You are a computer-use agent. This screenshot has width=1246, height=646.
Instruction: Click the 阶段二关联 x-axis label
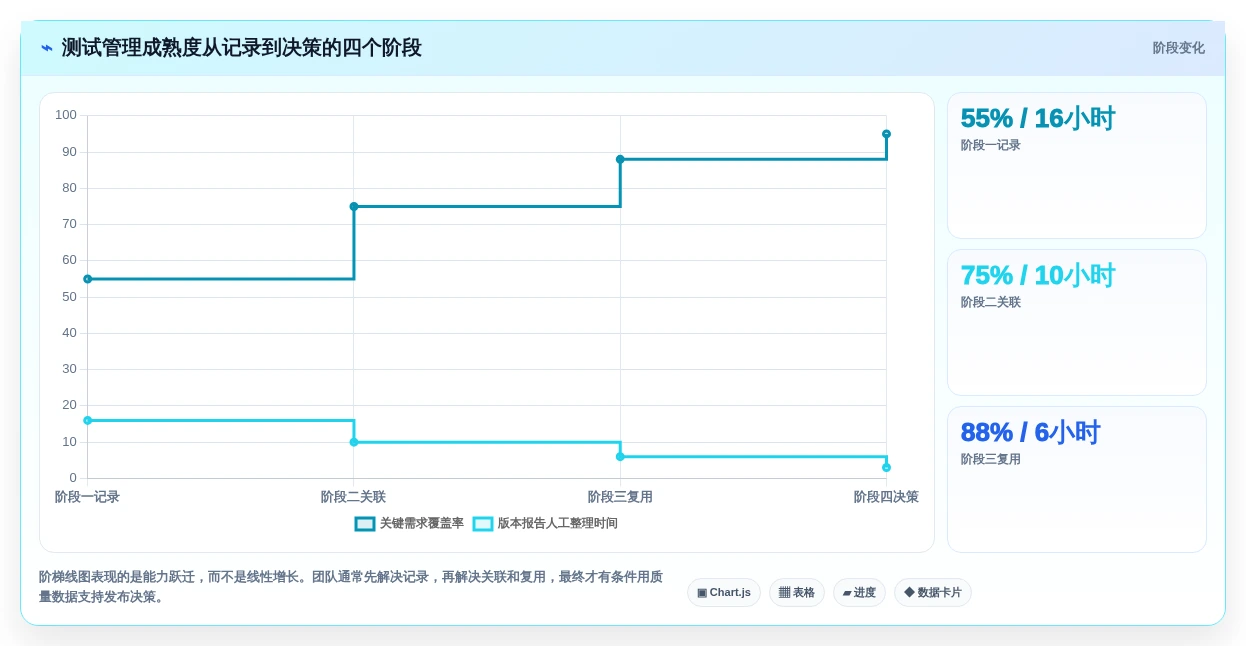(353, 497)
